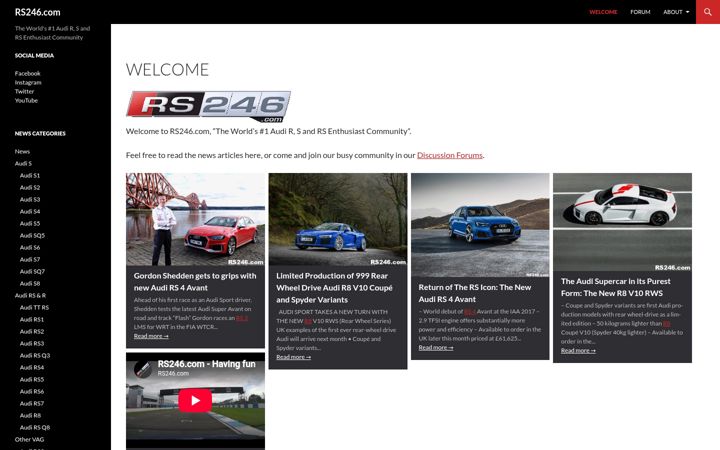
Task: Follow the Discussion Forums link
Action: point(450,155)
